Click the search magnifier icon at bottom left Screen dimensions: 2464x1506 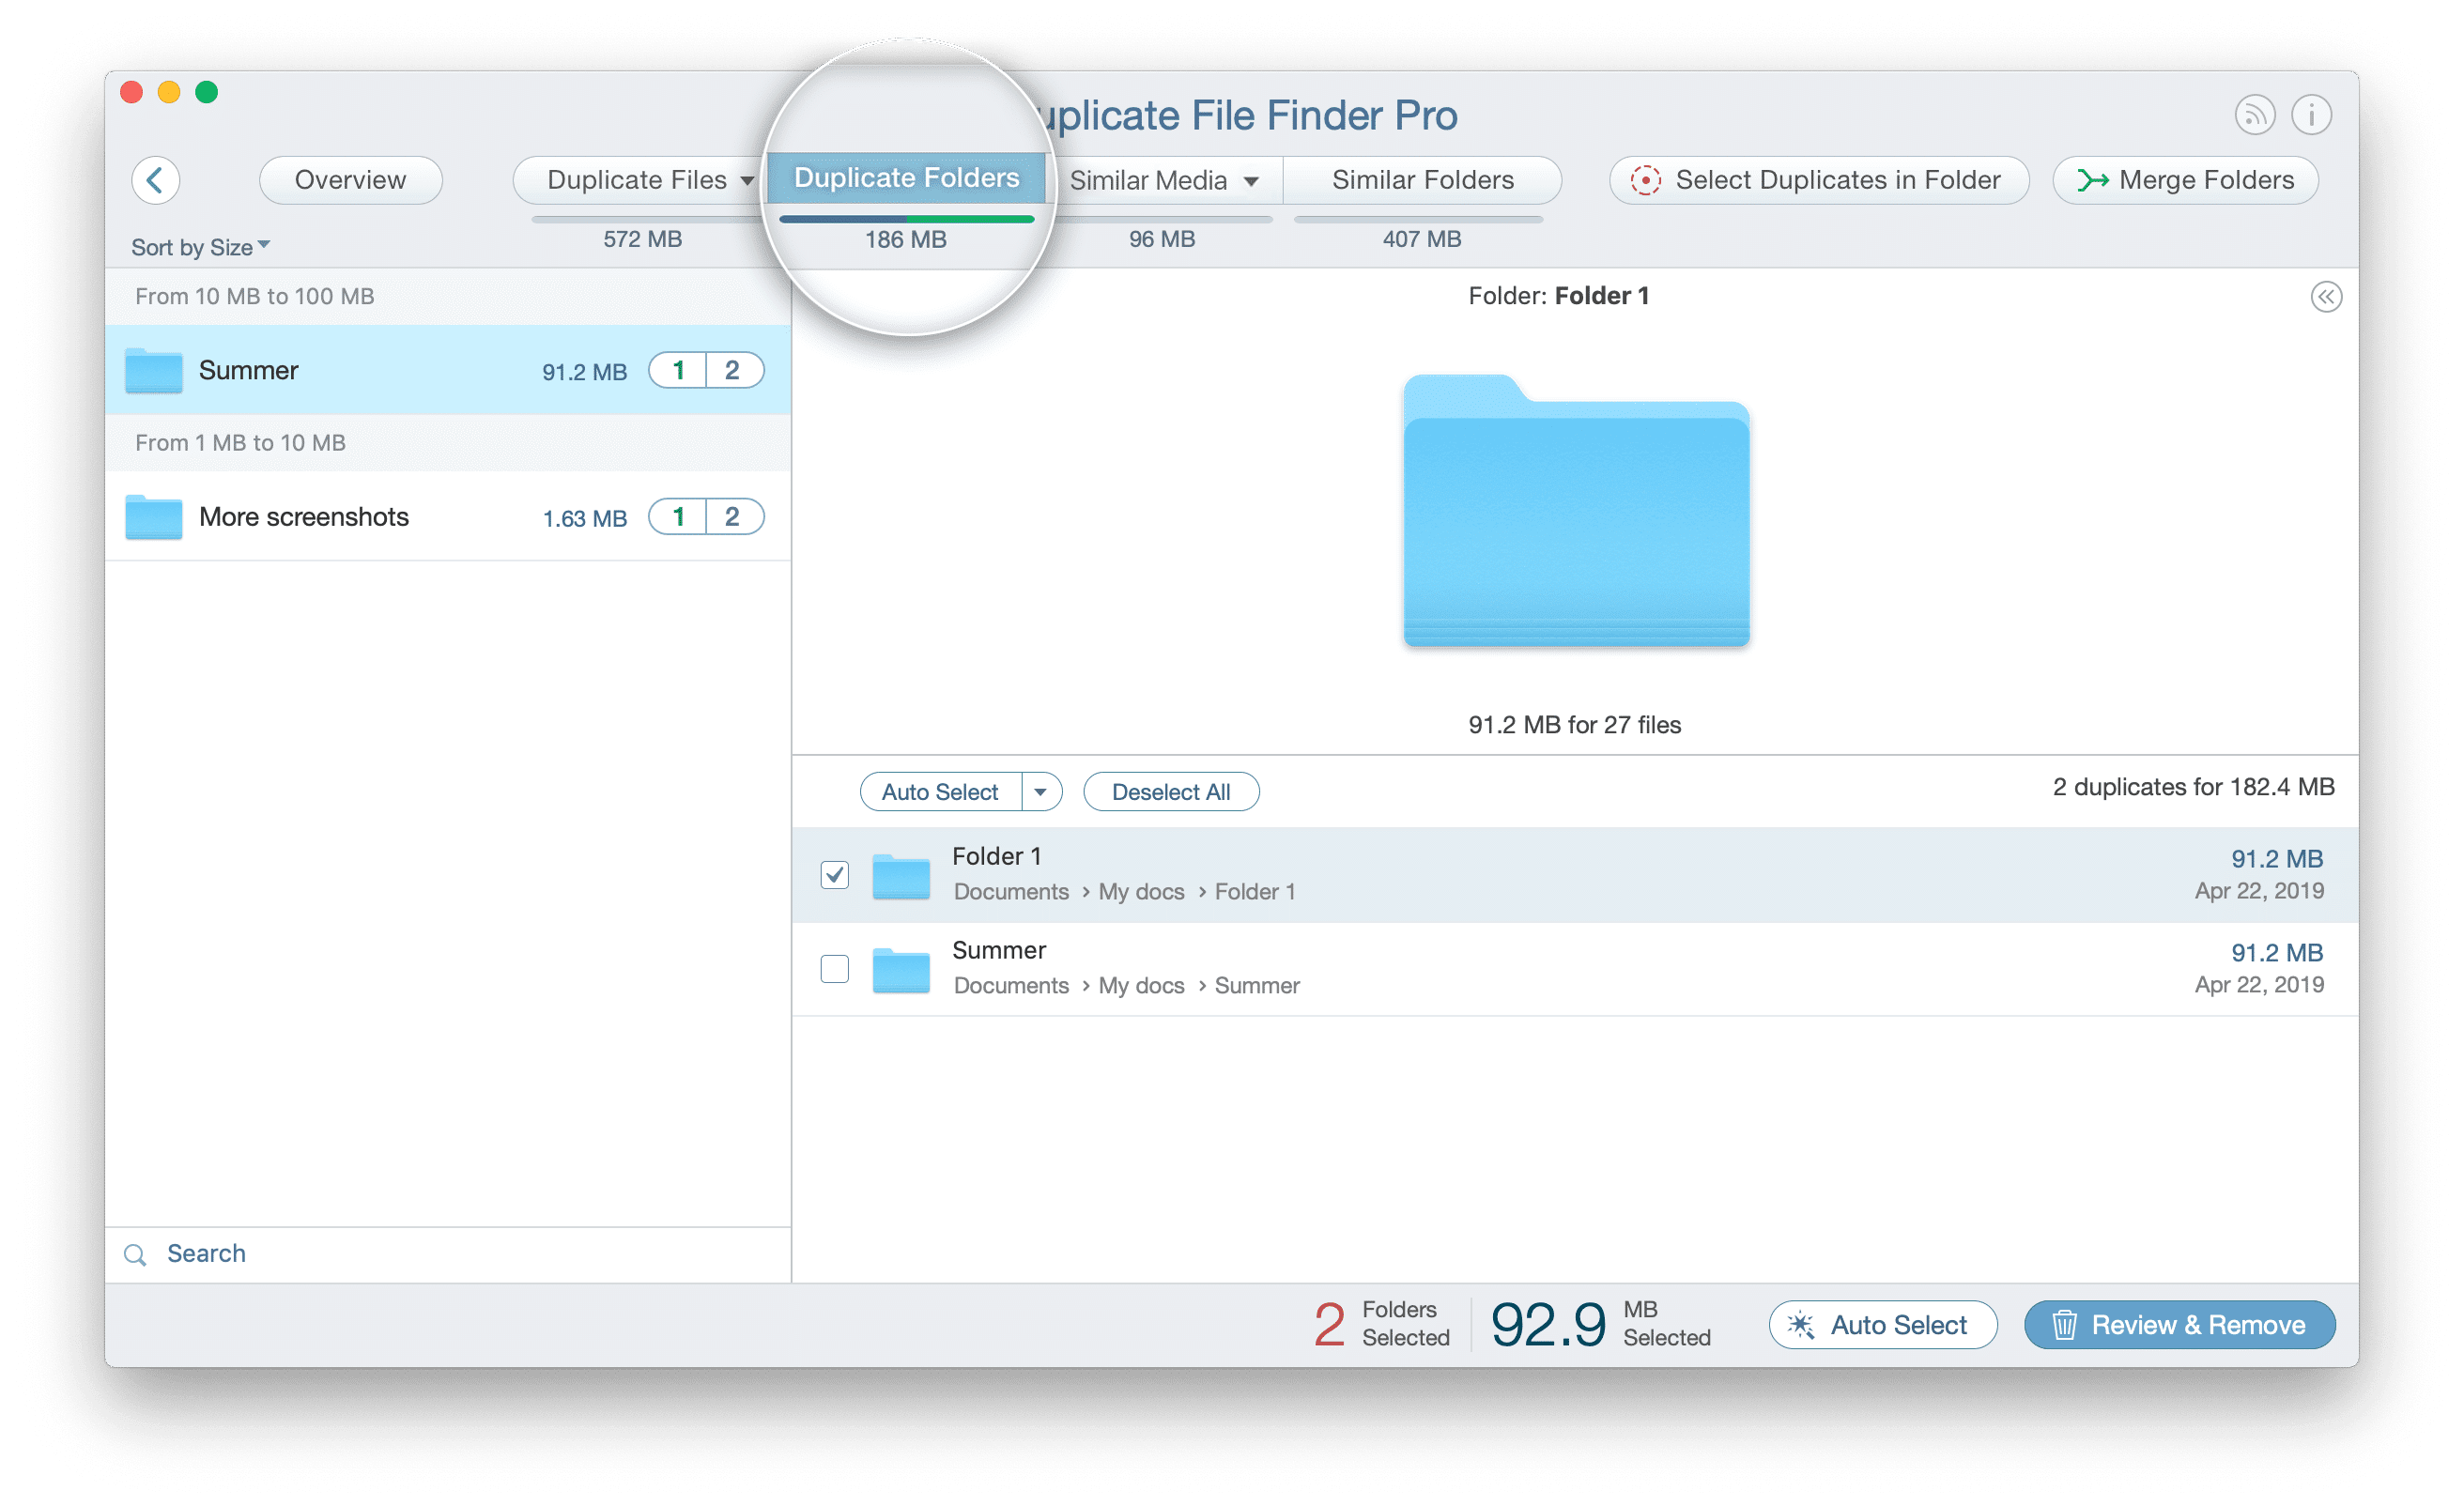click(135, 1254)
